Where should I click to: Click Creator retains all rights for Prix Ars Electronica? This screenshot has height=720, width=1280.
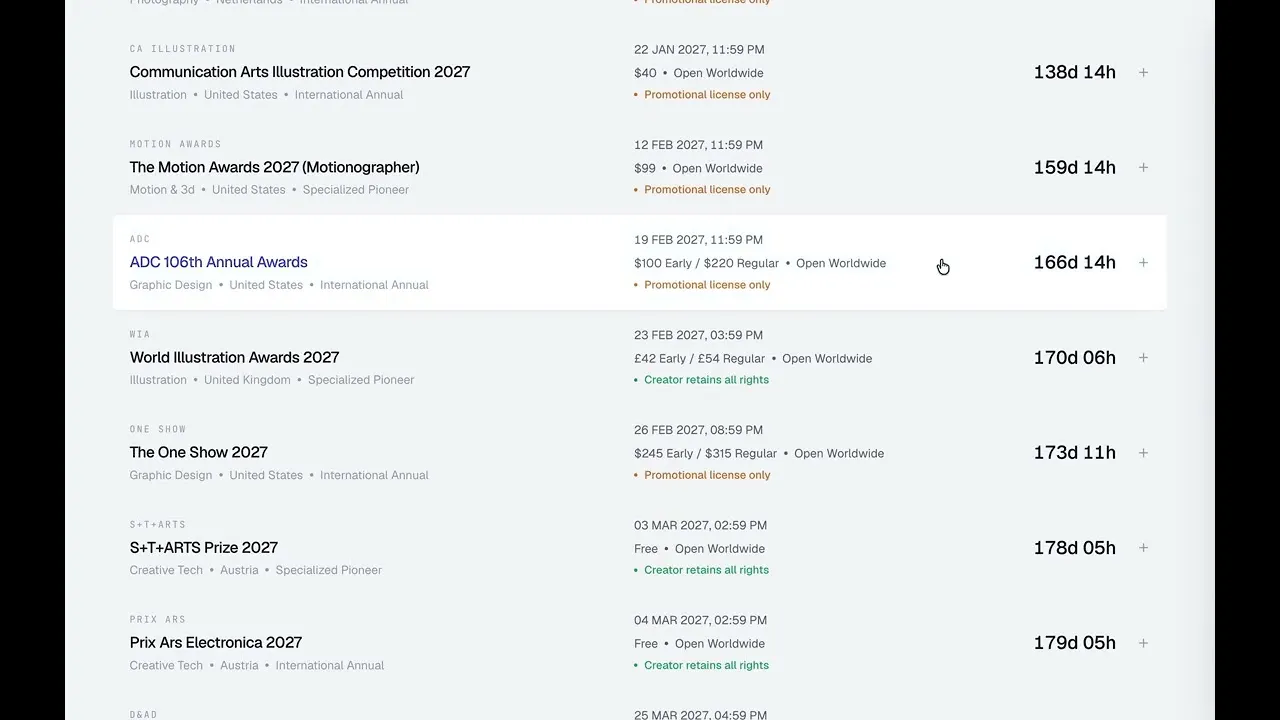pyautogui.click(x=707, y=665)
